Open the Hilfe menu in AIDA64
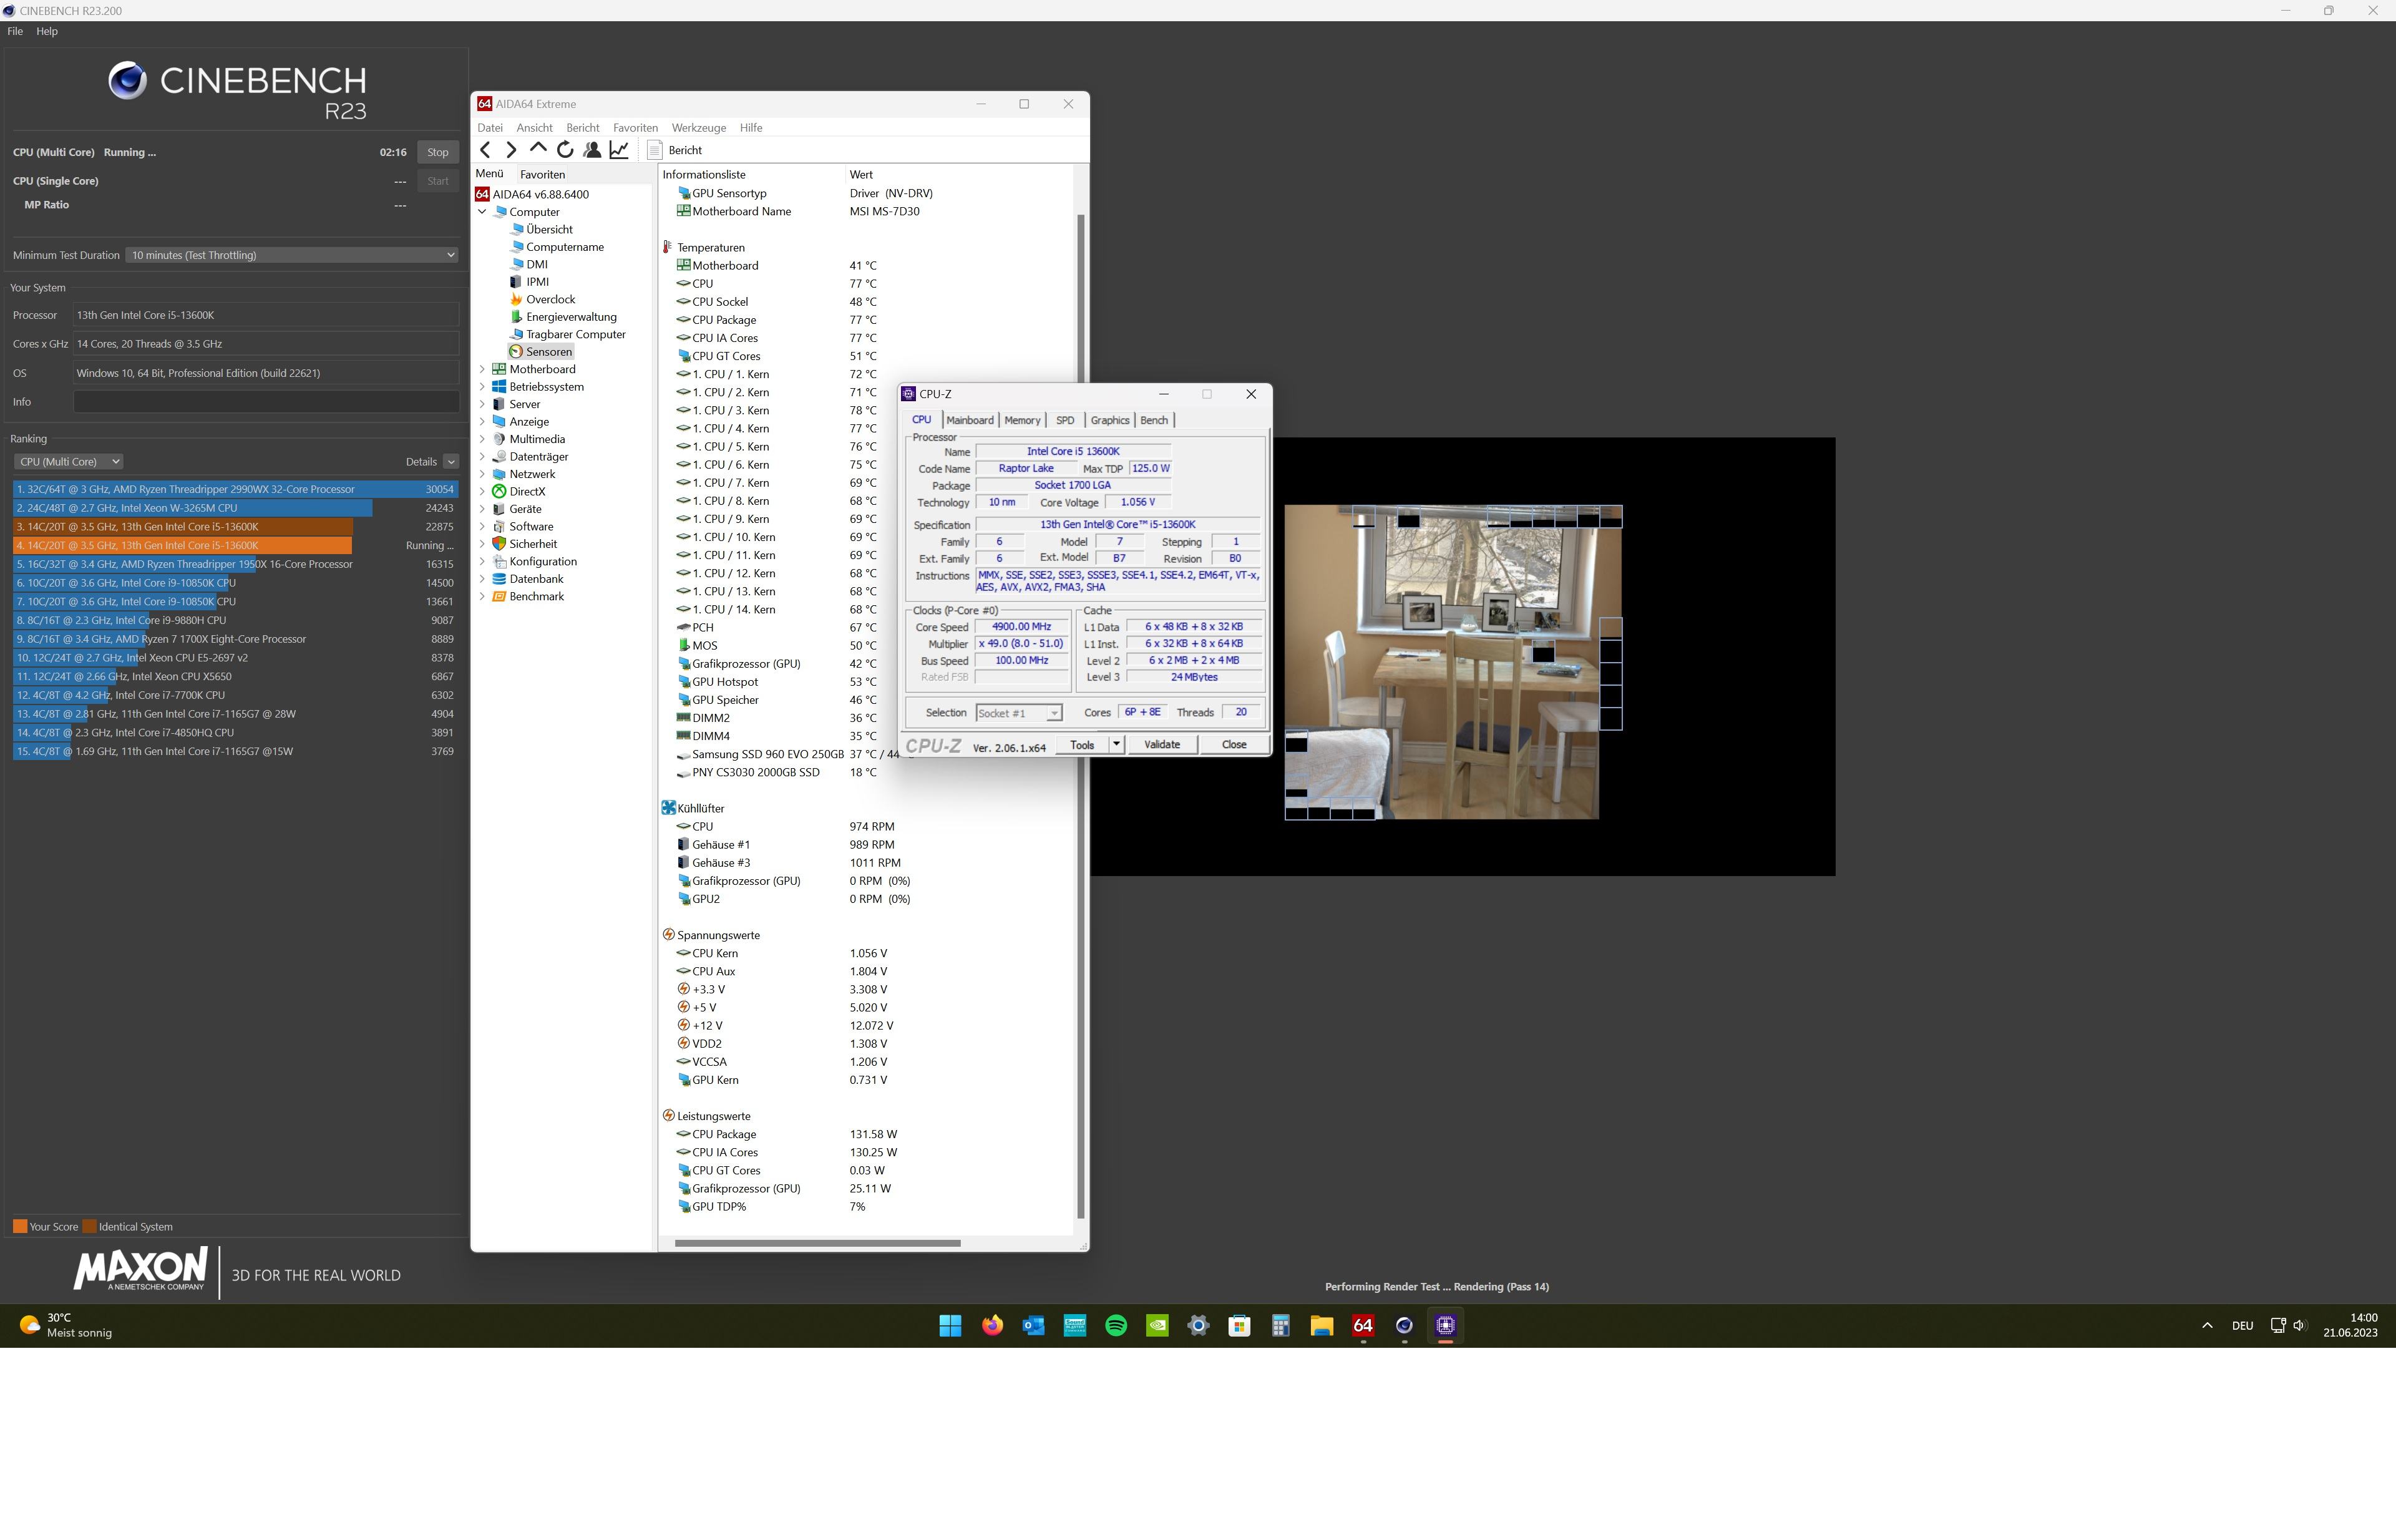Viewport: 2396px width, 1540px height. click(x=751, y=128)
